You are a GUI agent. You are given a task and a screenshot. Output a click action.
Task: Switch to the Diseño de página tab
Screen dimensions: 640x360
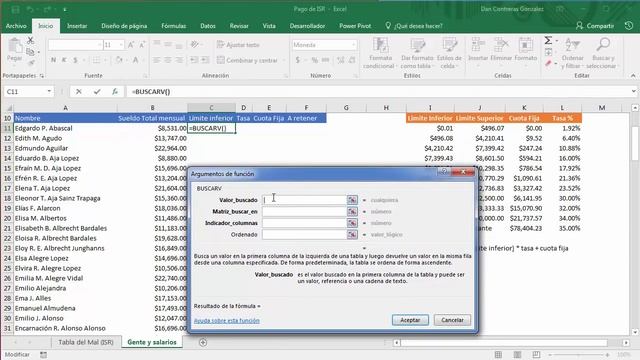coord(124,26)
